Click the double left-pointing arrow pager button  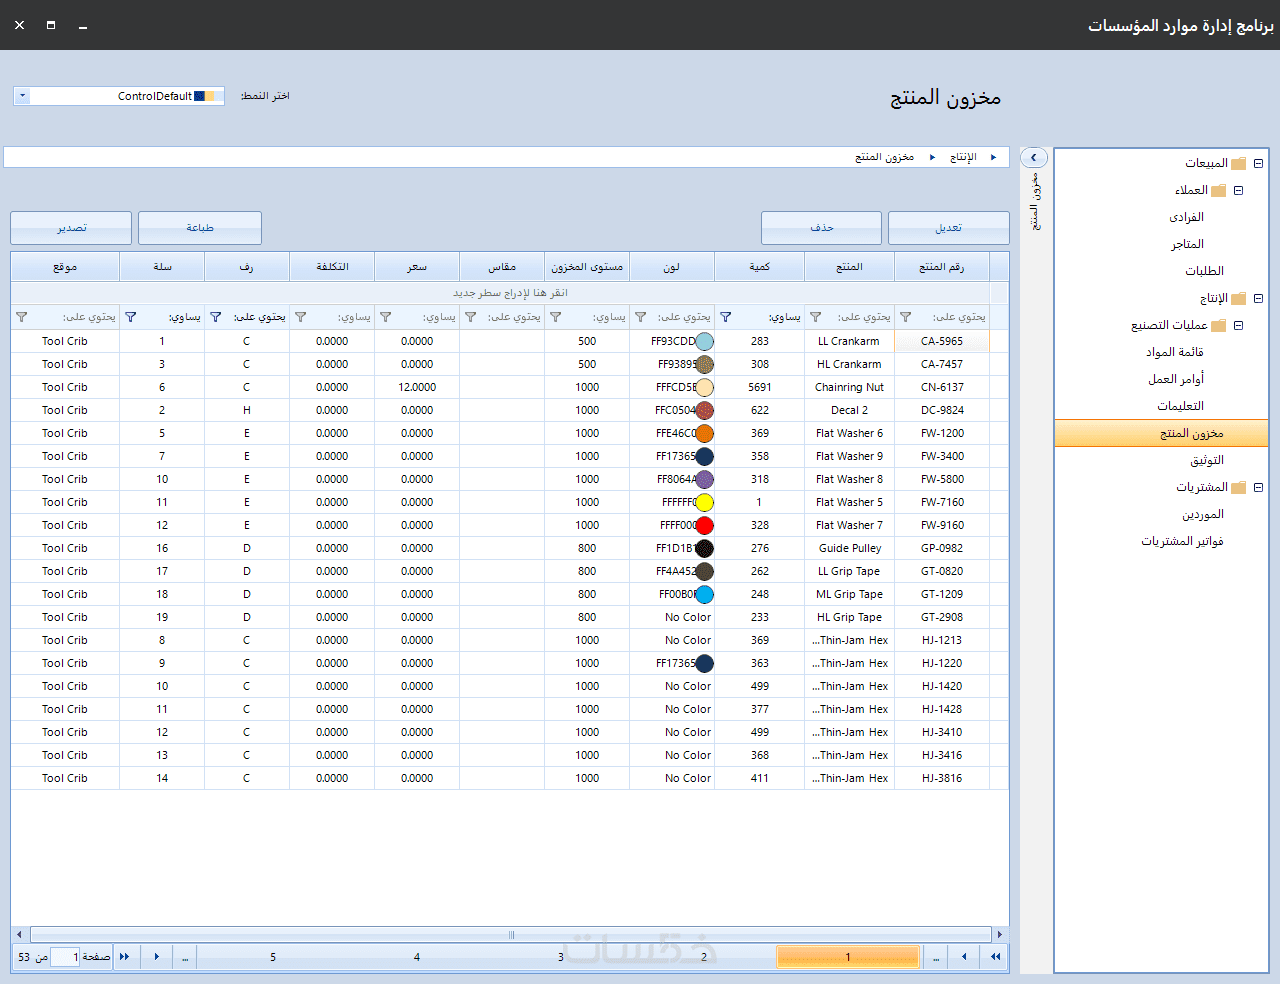tap(996, 957)
